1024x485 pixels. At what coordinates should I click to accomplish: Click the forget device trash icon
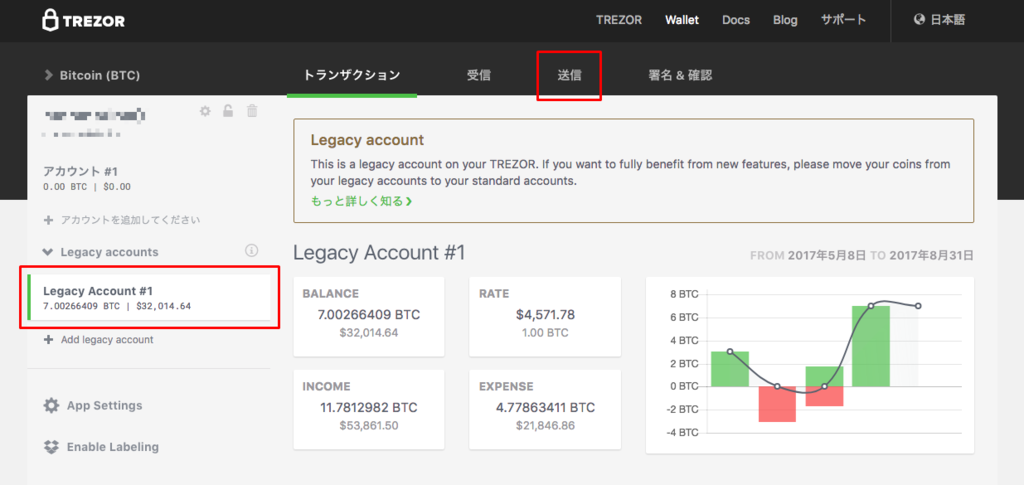[x=252, y=111]
